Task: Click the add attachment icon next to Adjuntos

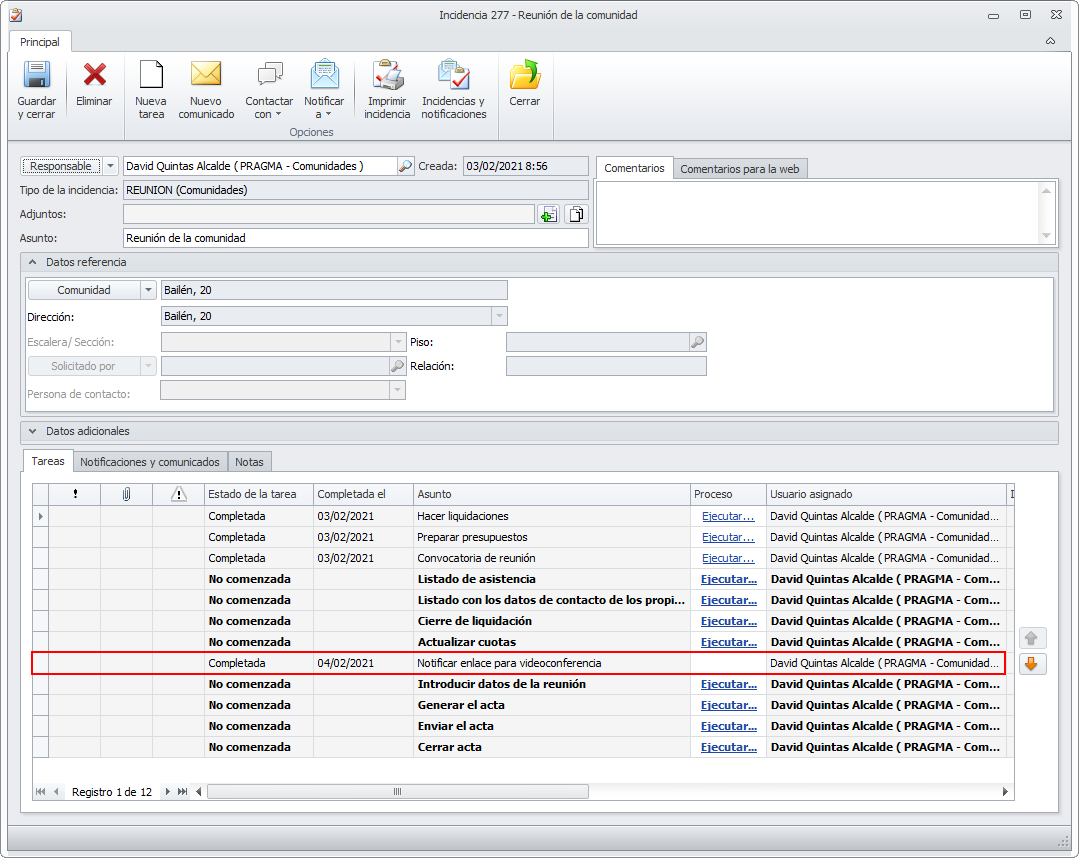Action: pos(548,214)
